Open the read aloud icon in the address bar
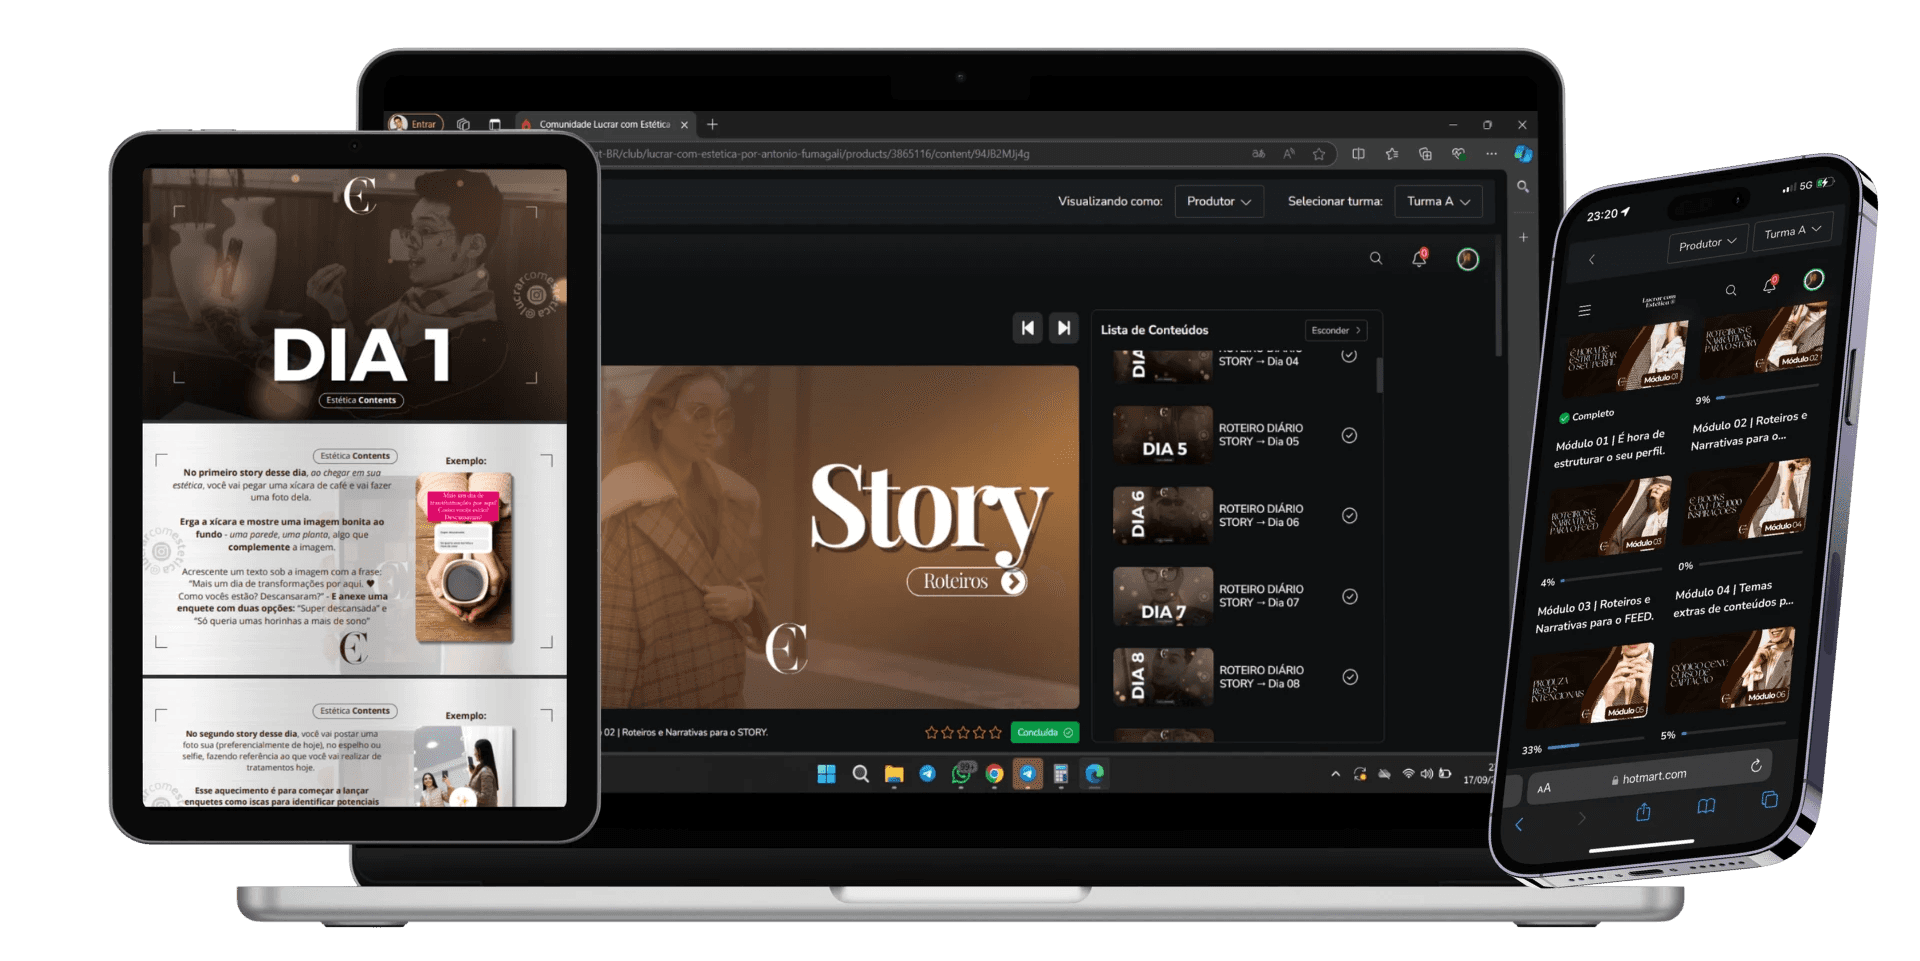 click(1289, 154)
